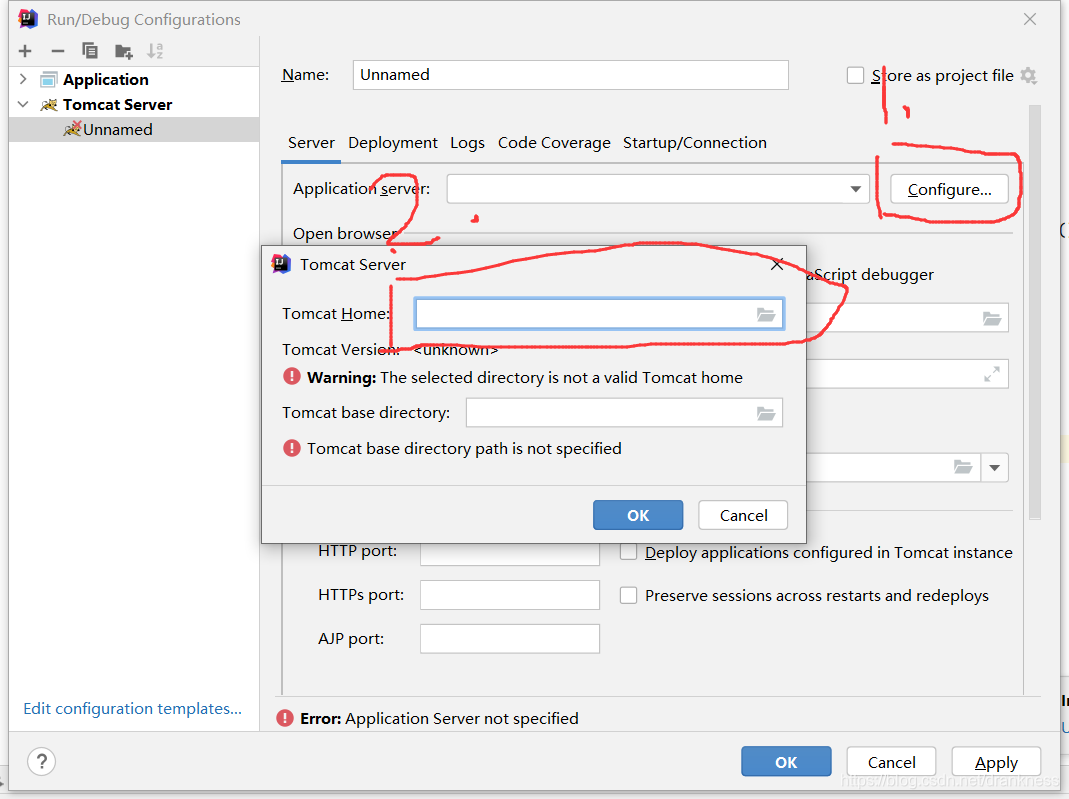Tick Deploy applications configured in Tomcat instance

click(628, 552)
